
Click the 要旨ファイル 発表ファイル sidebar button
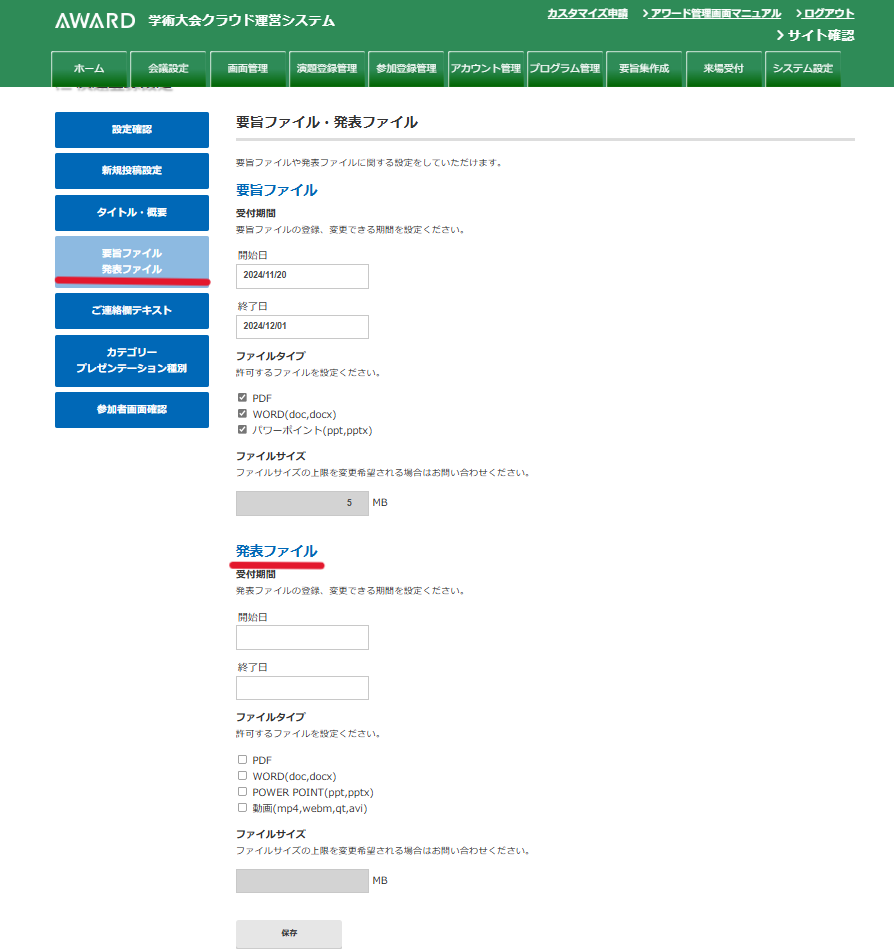(x=132, y=261)
